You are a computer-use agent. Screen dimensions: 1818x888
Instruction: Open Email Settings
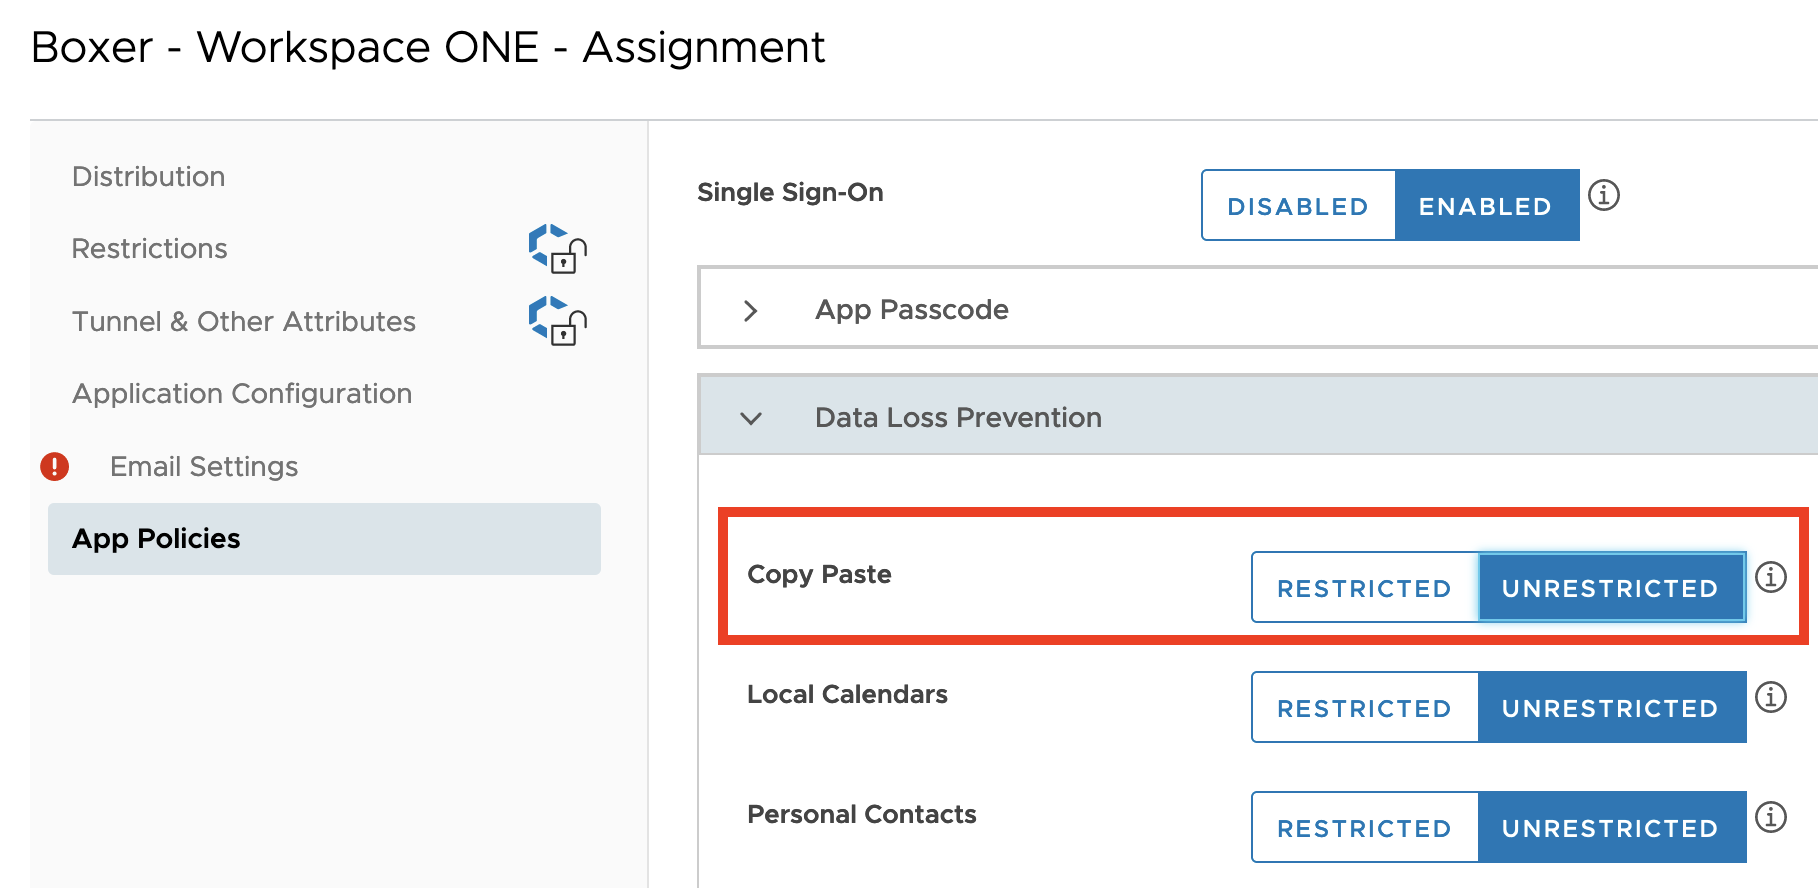[203, 466]
